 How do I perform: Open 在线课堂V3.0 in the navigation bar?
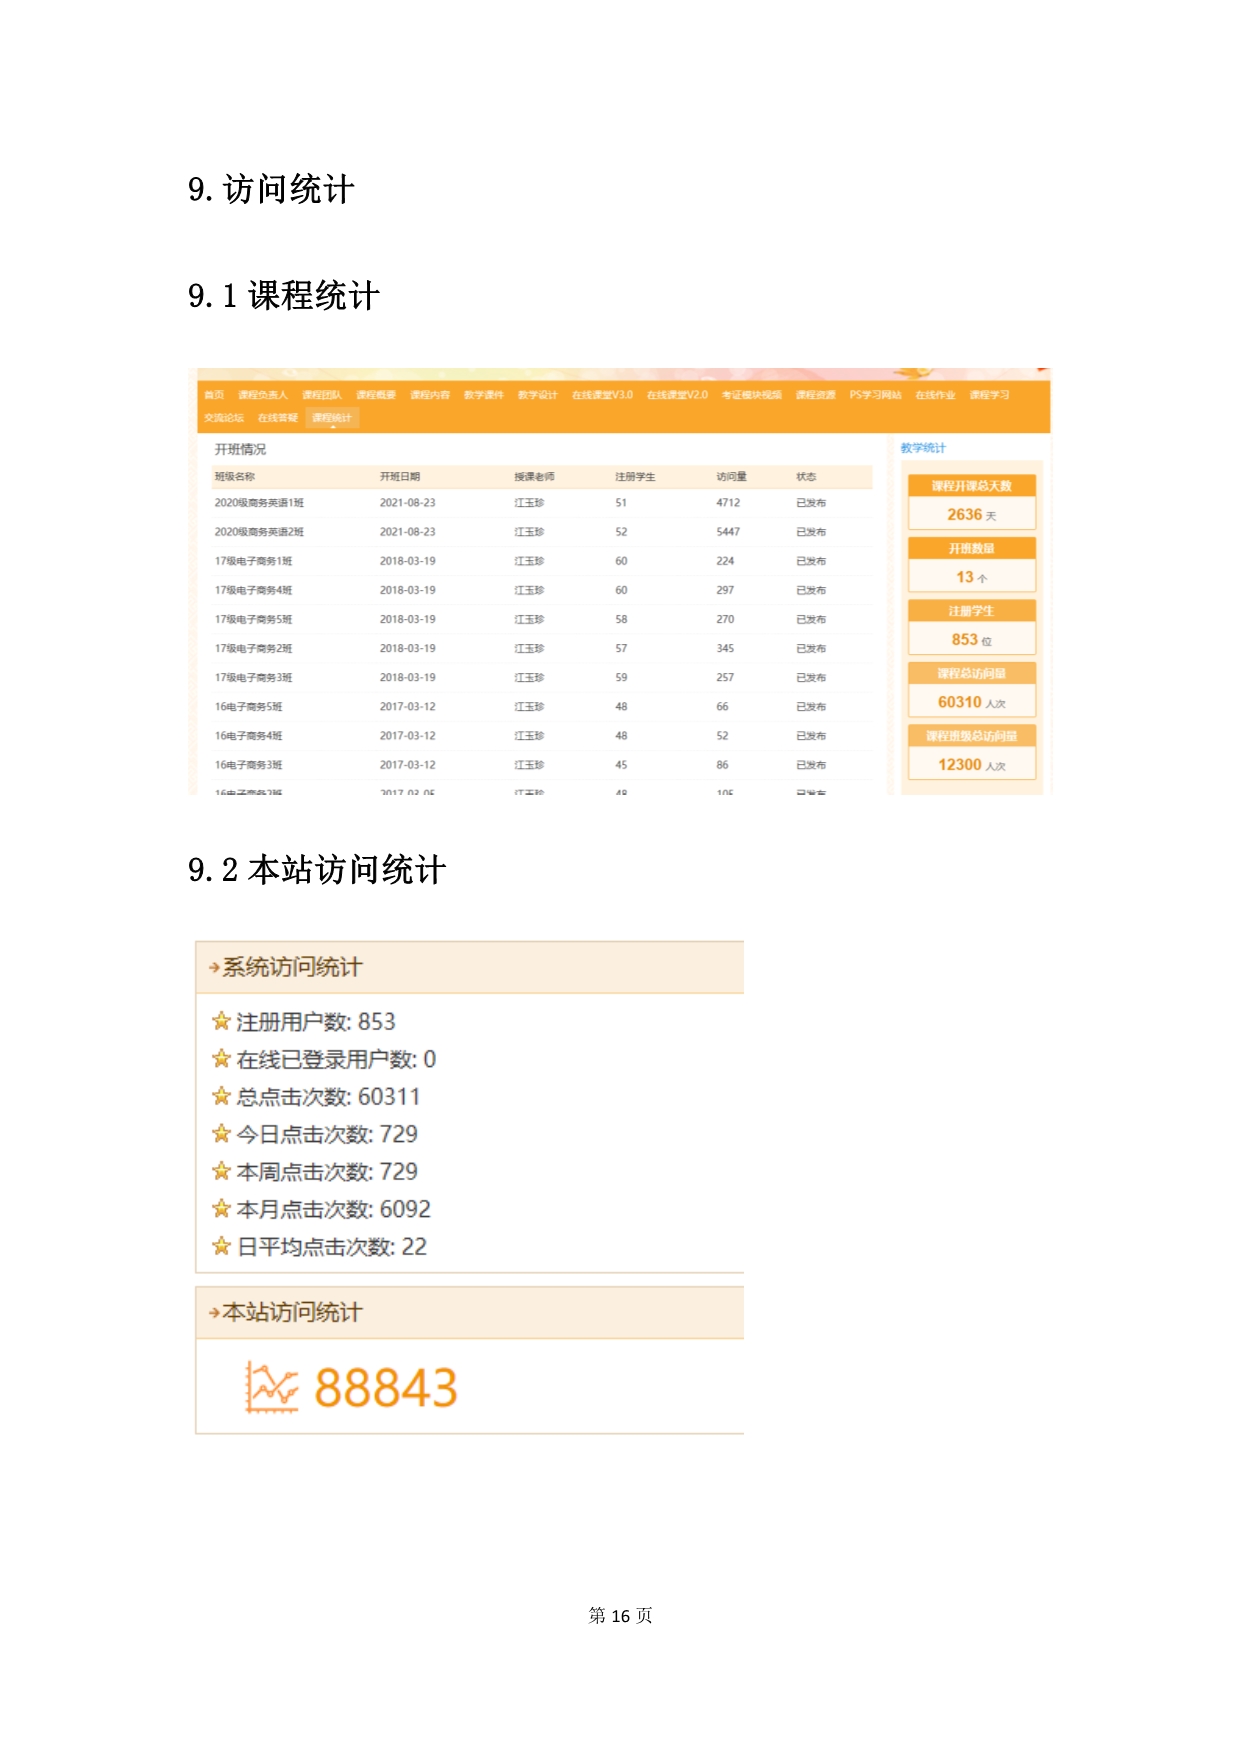602,395
